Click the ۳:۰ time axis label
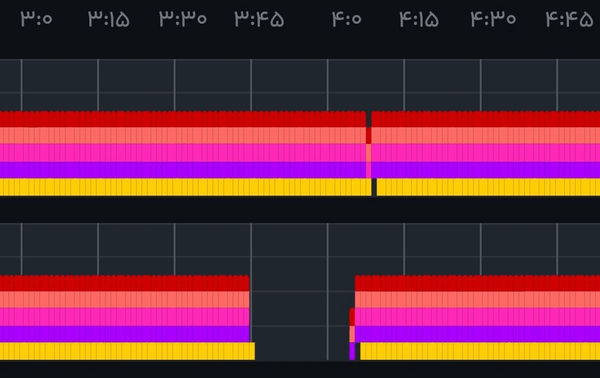 click(x=36, y=18)
